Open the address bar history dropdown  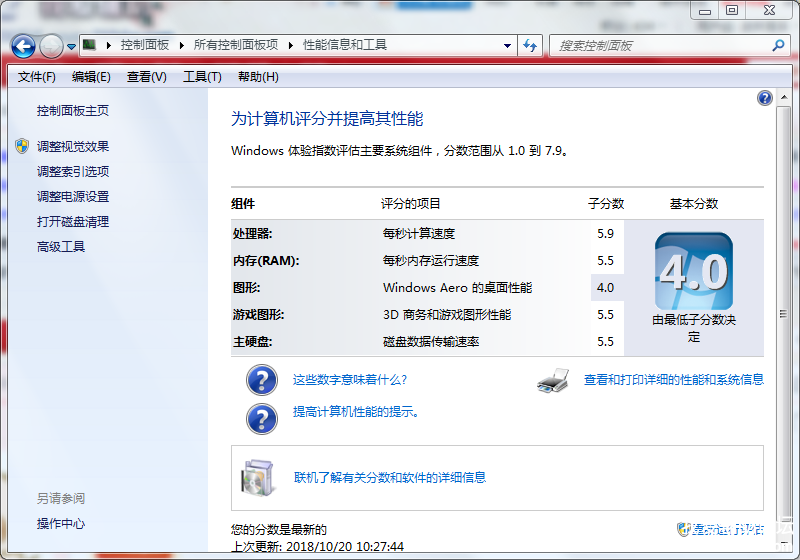click(507, 45)
